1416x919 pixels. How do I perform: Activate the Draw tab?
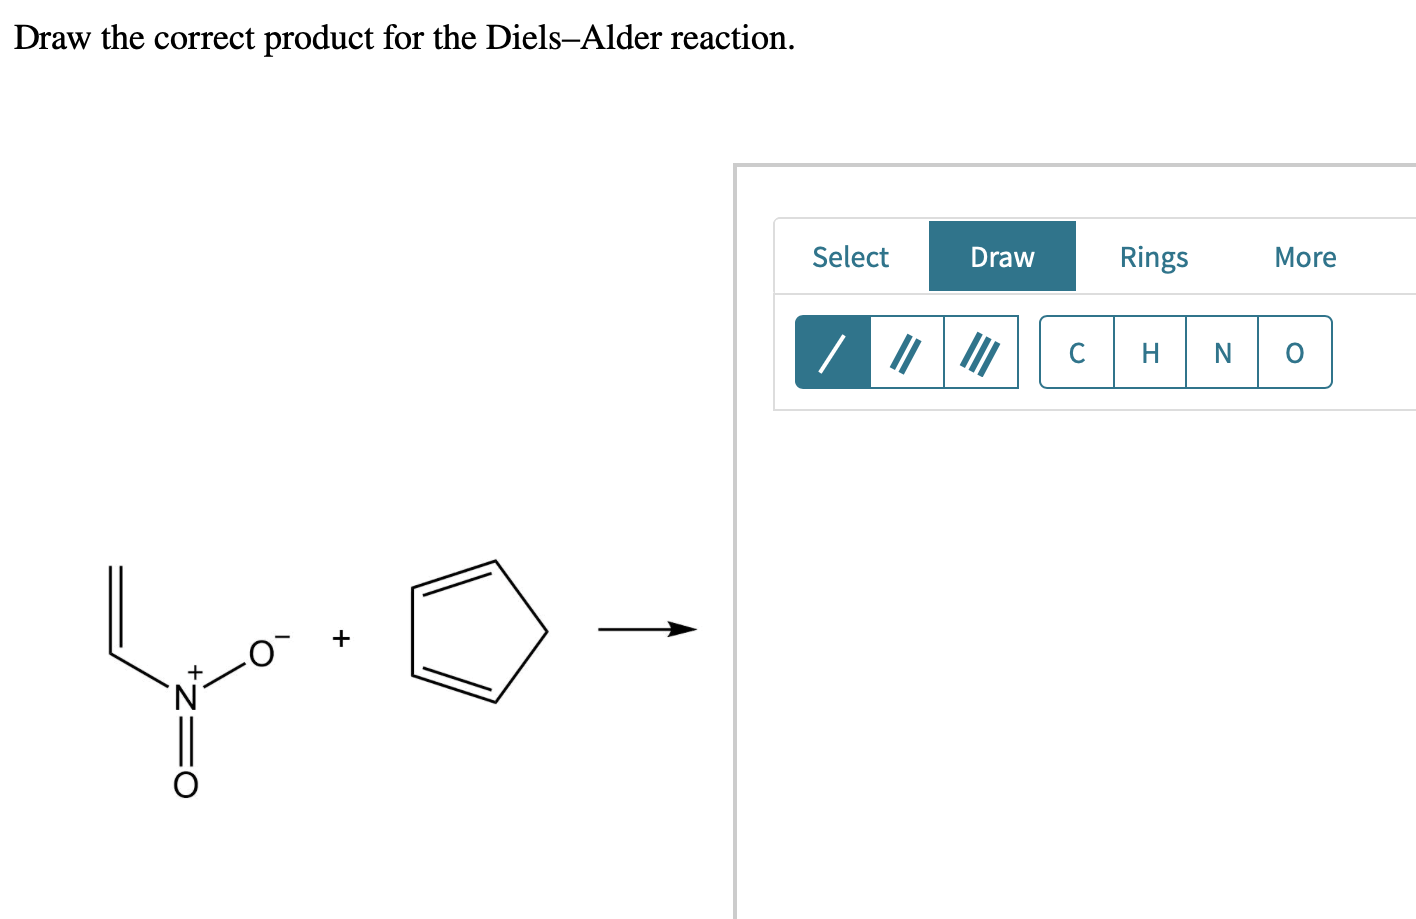click(x=1002, y=257)
